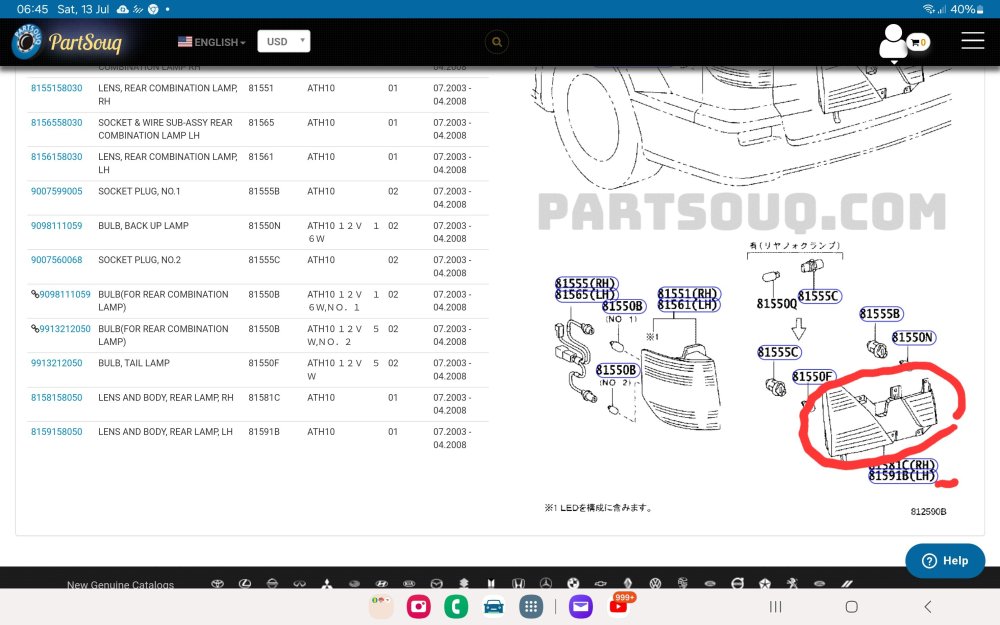Viewport: 1000px width, 625px height.
Task: Open the Mercedes catalog logo in footer
Action: [x=546, y=584]
